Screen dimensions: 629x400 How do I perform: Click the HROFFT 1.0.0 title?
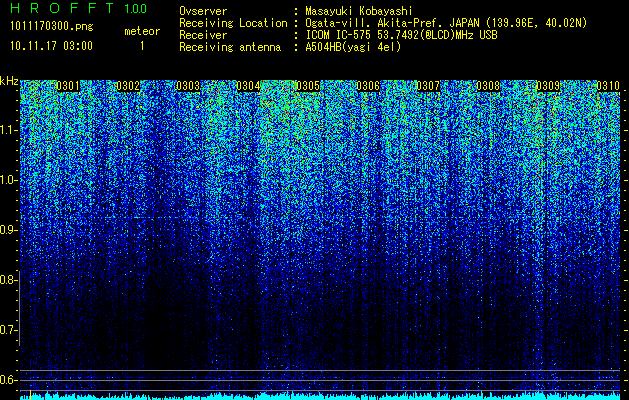click(x=78, y=8)
